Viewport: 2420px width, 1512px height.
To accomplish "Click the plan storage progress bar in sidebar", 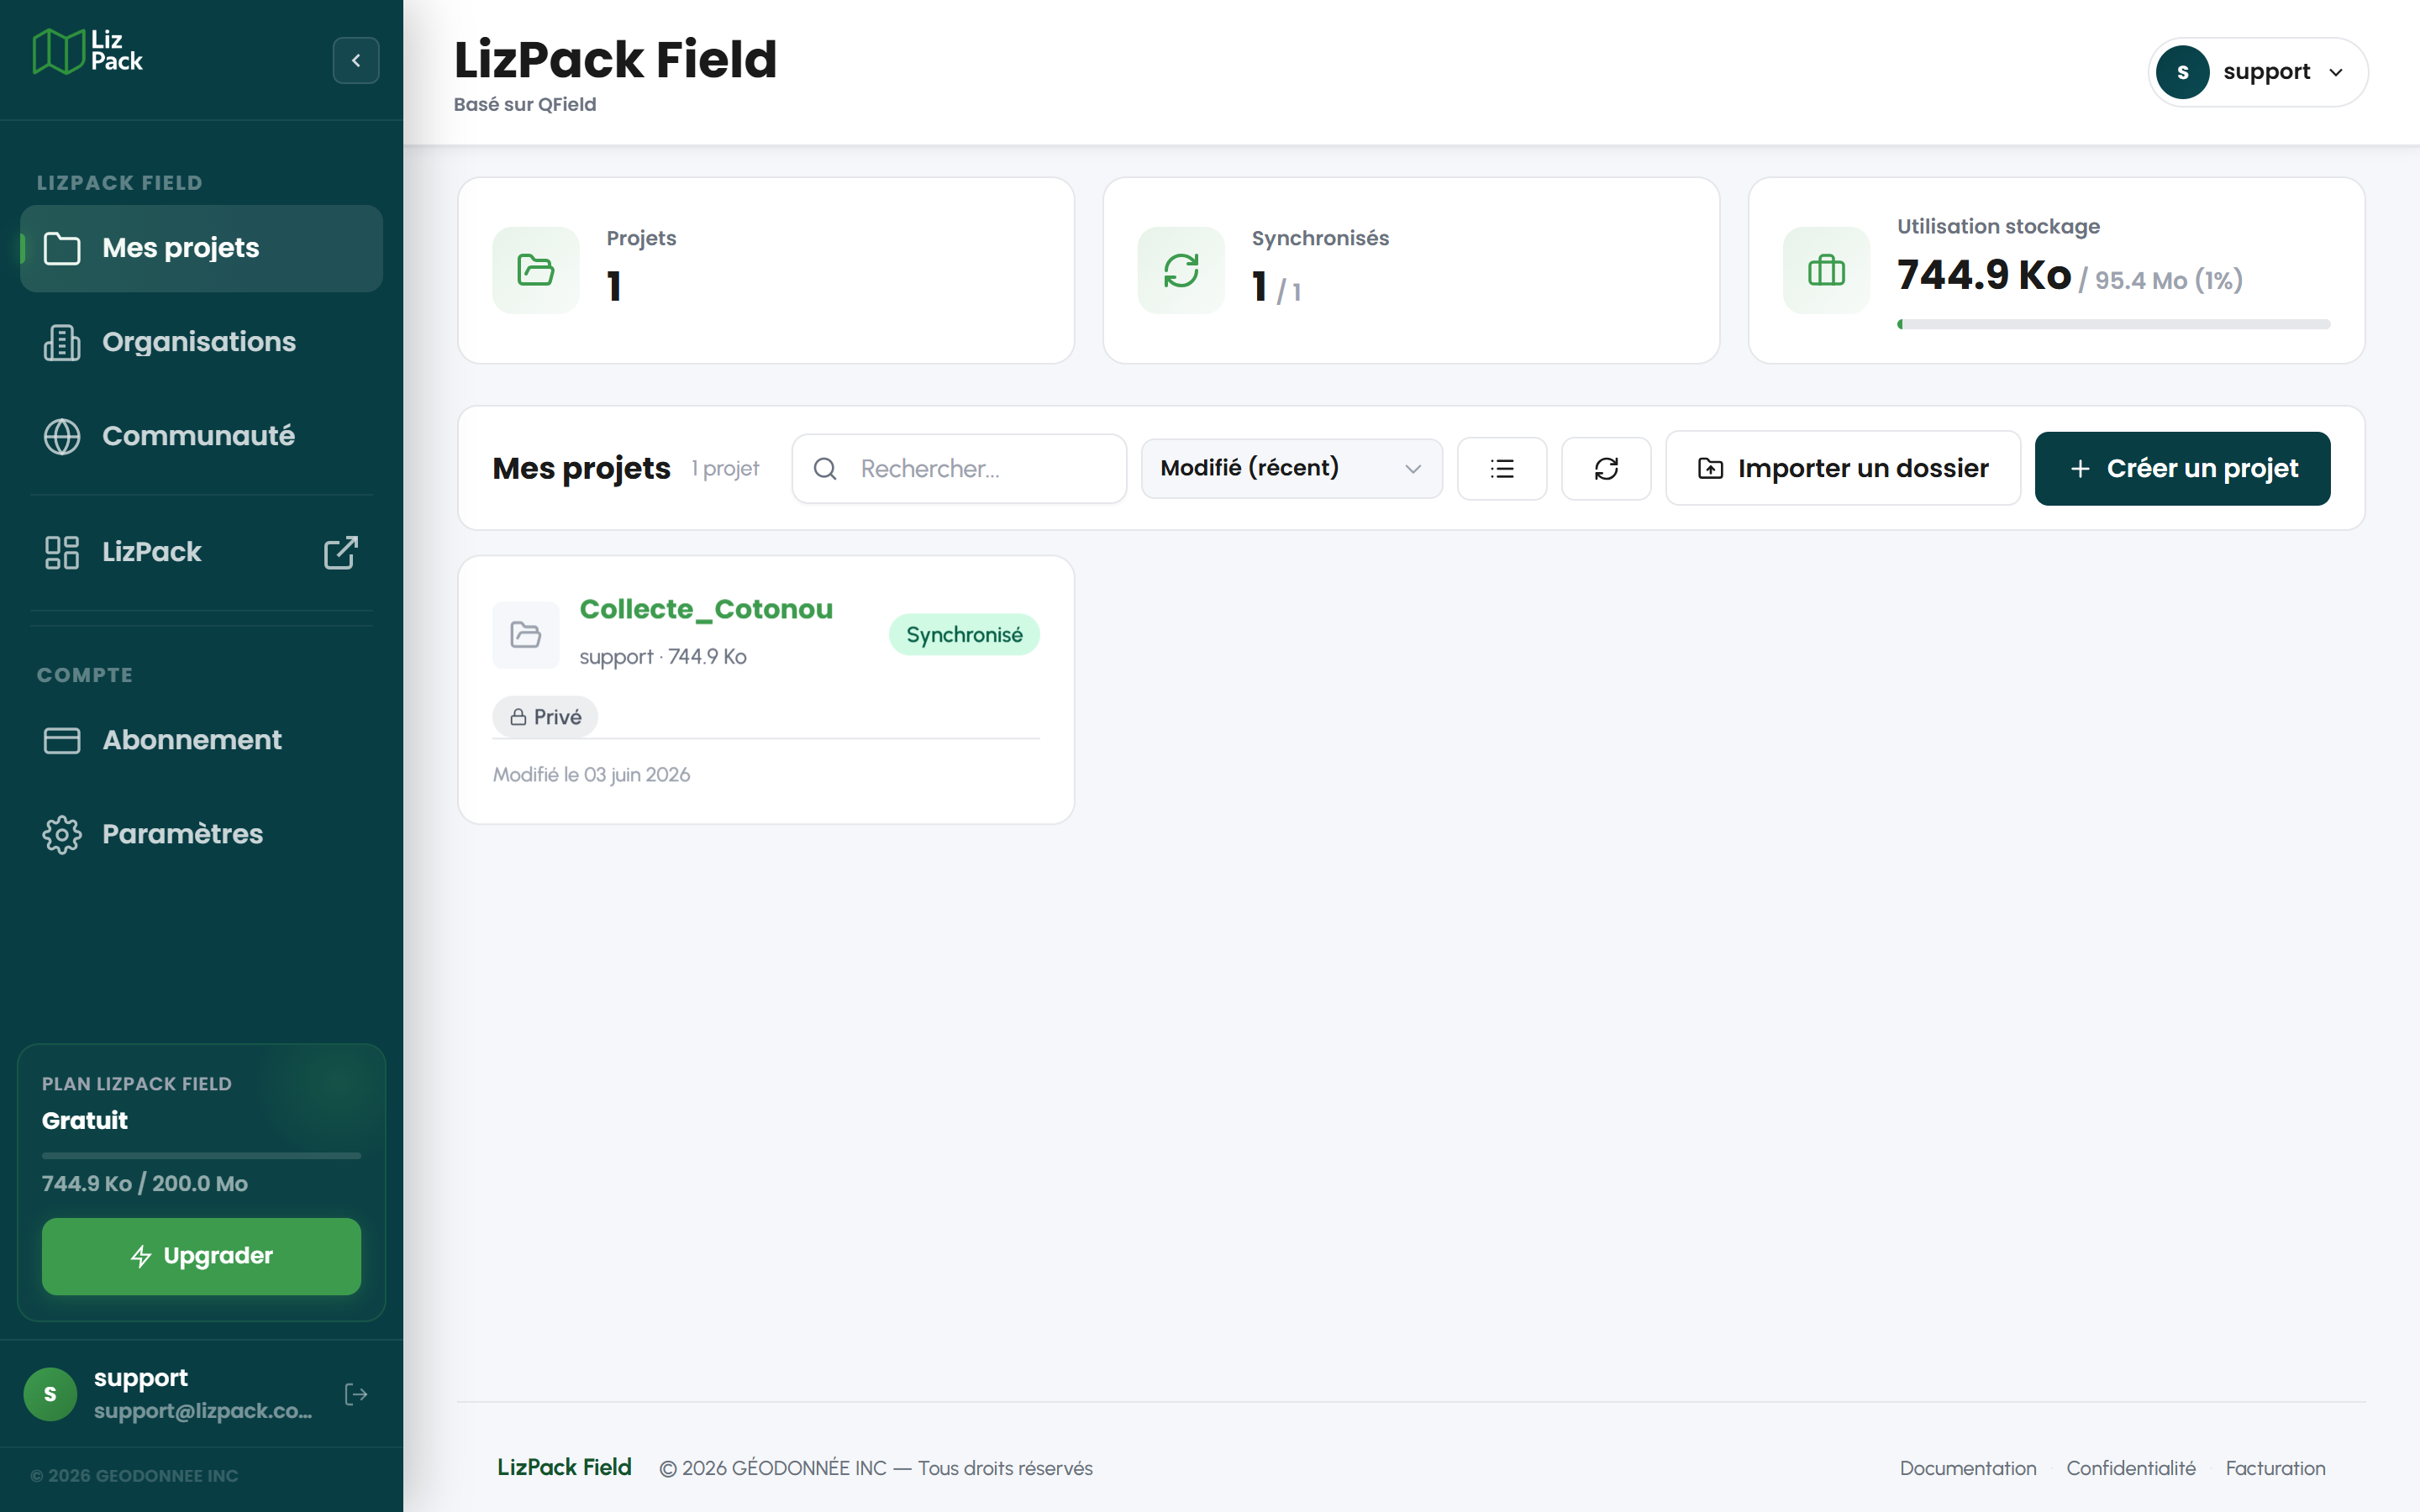I will 201,1155.
